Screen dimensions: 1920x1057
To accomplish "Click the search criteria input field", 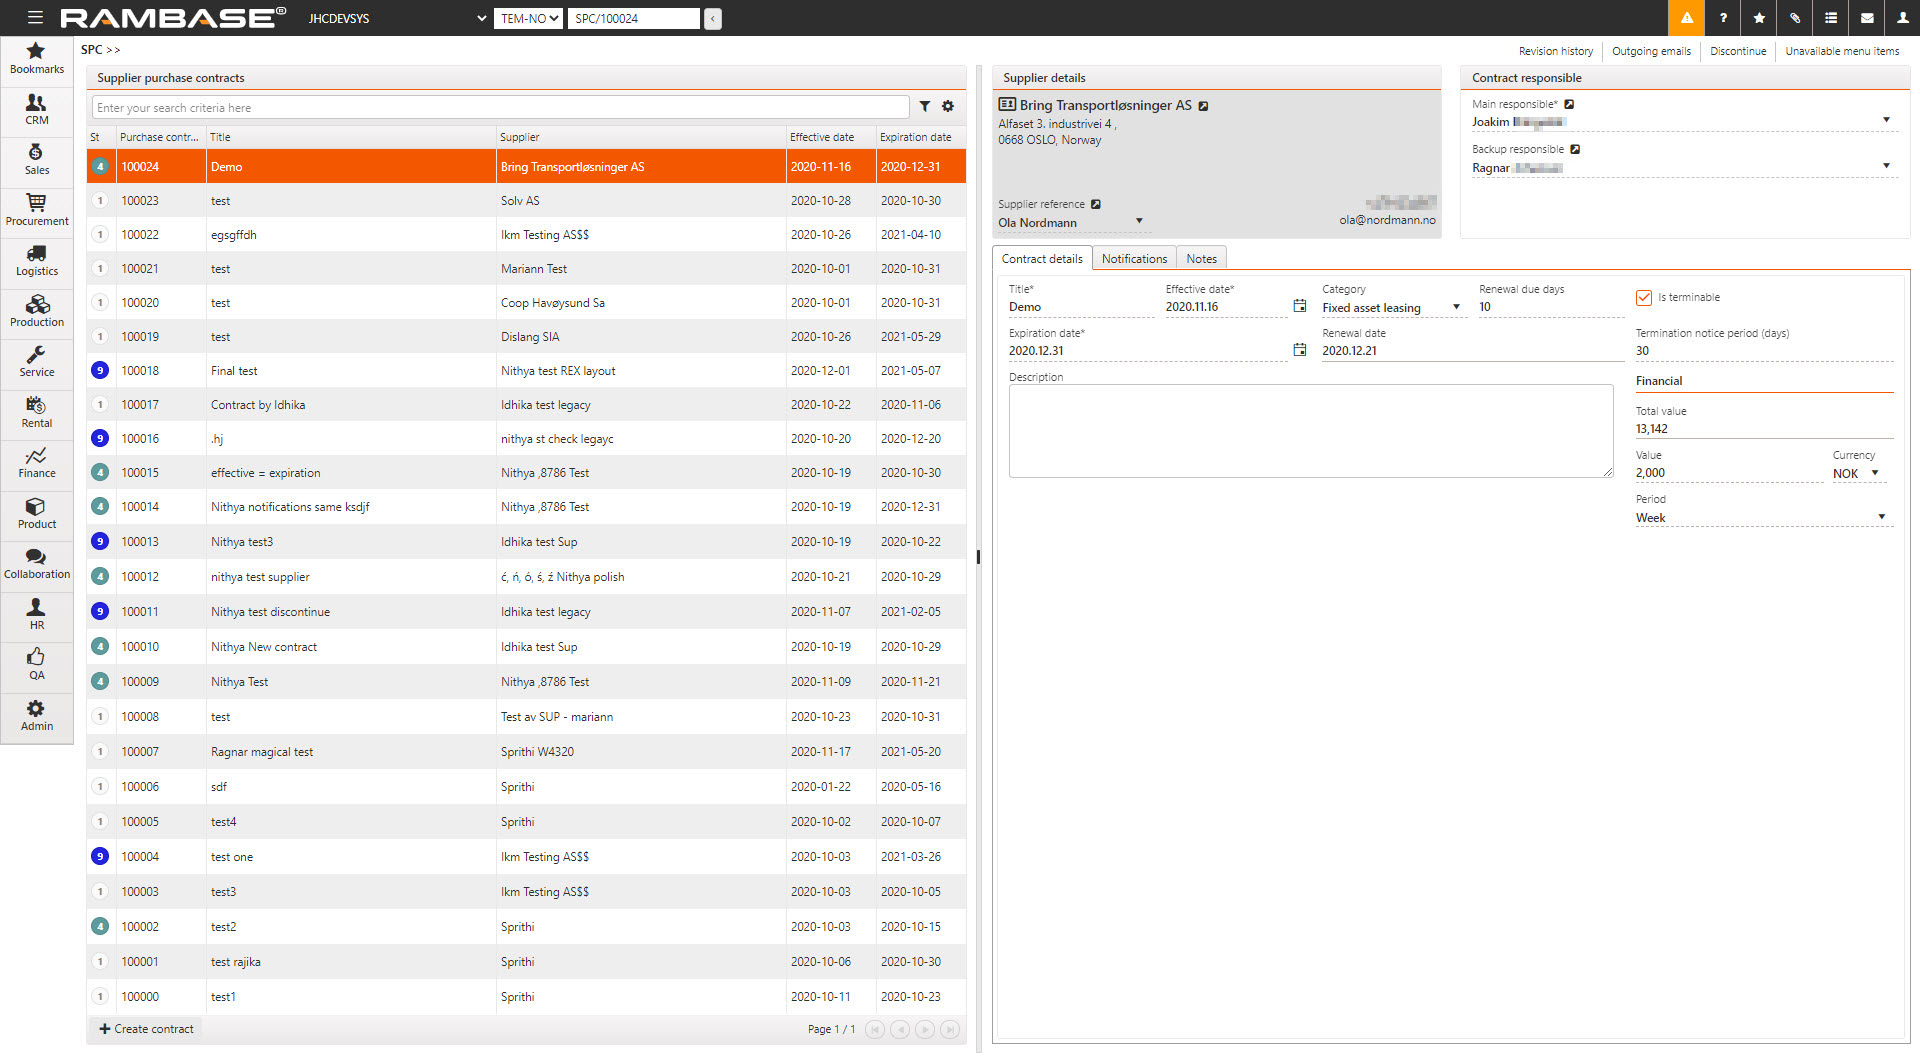I will pyautogui.click(x=500, y=108).
